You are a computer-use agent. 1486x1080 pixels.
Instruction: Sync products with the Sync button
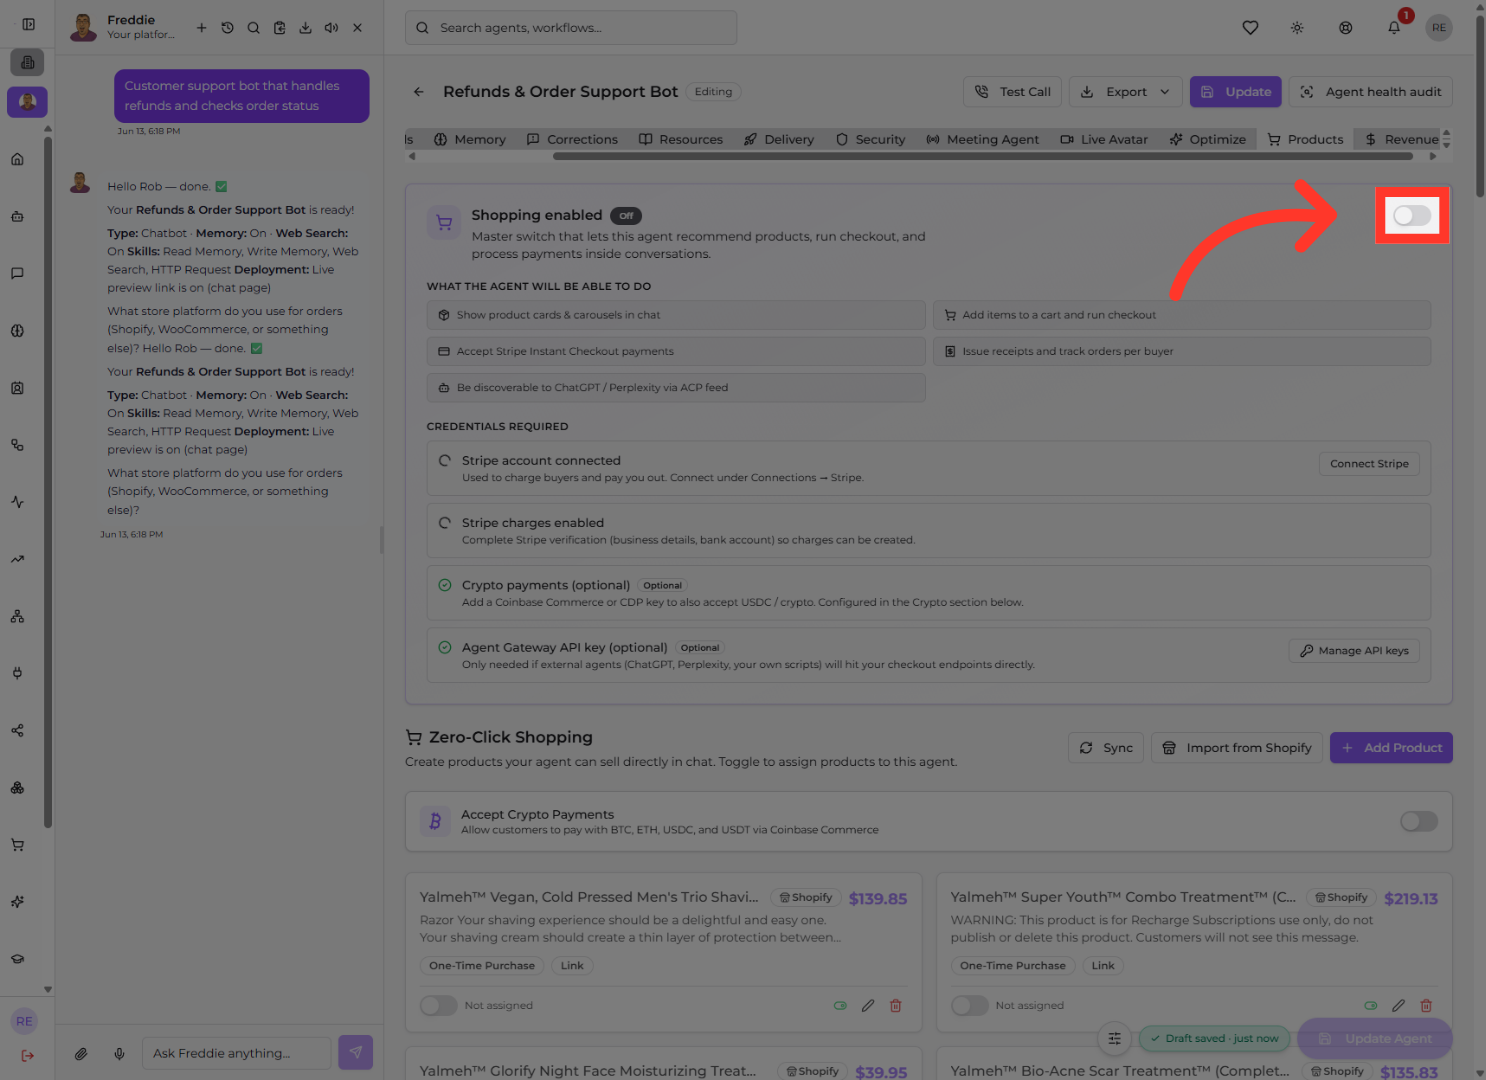tap(1106, 748)
